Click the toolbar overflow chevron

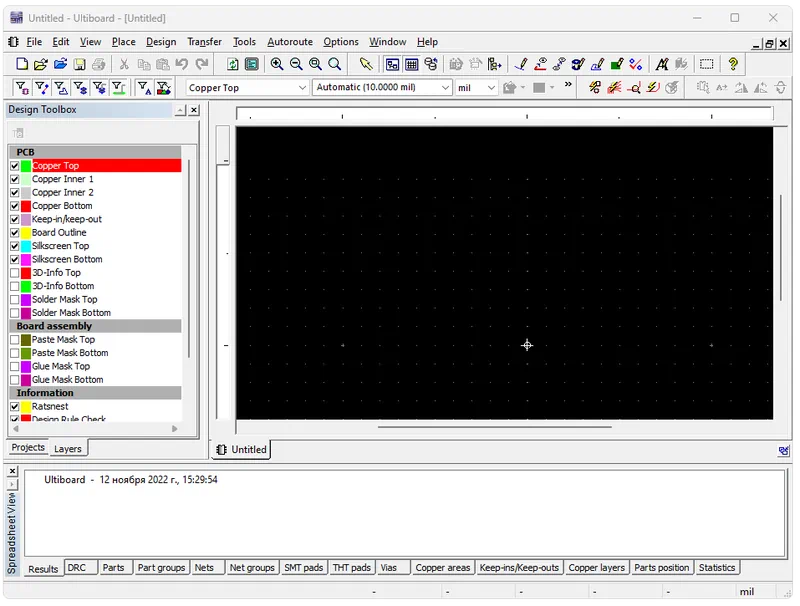(568, 85)
